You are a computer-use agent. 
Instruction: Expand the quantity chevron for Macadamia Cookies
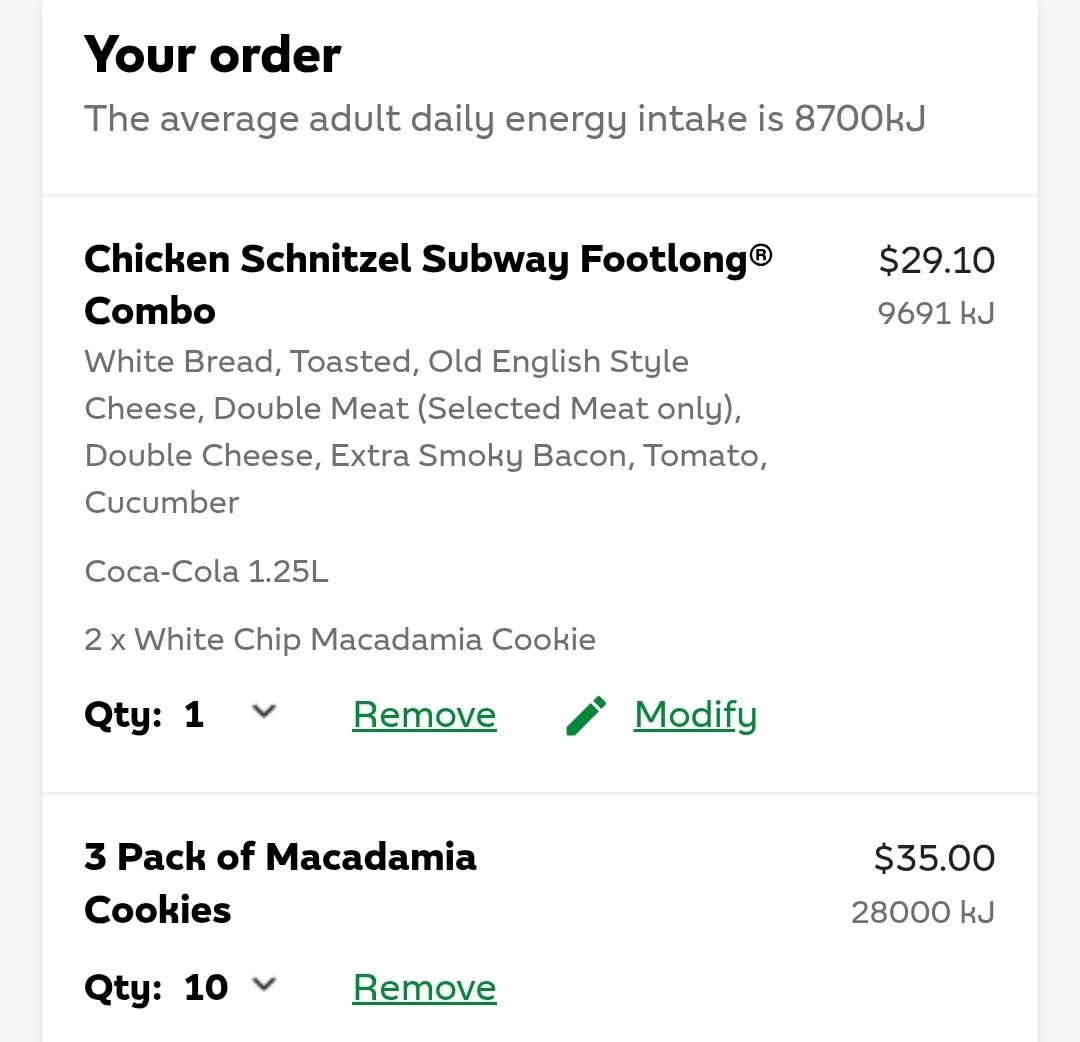[x=264, y=984]
